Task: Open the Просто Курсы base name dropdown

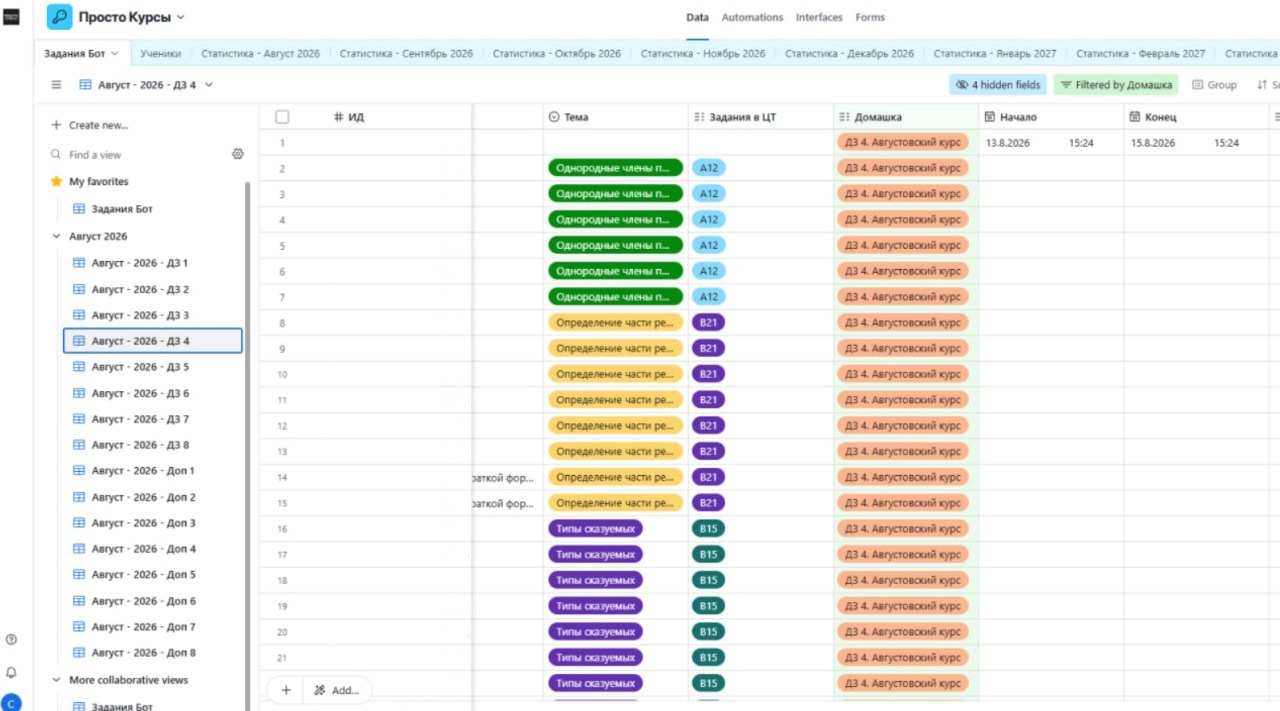Action: (132, 17)
